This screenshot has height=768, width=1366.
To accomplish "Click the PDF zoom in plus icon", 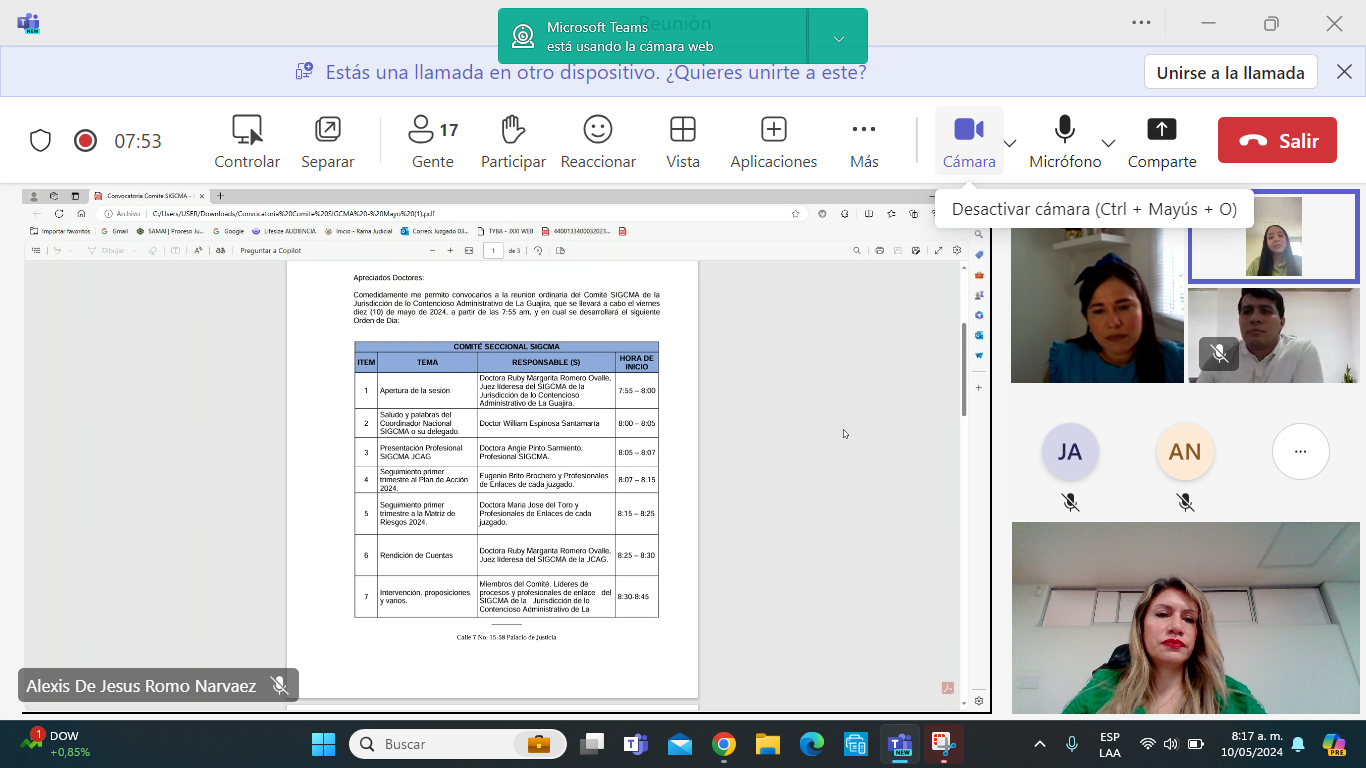I will [x=450, y=251].
